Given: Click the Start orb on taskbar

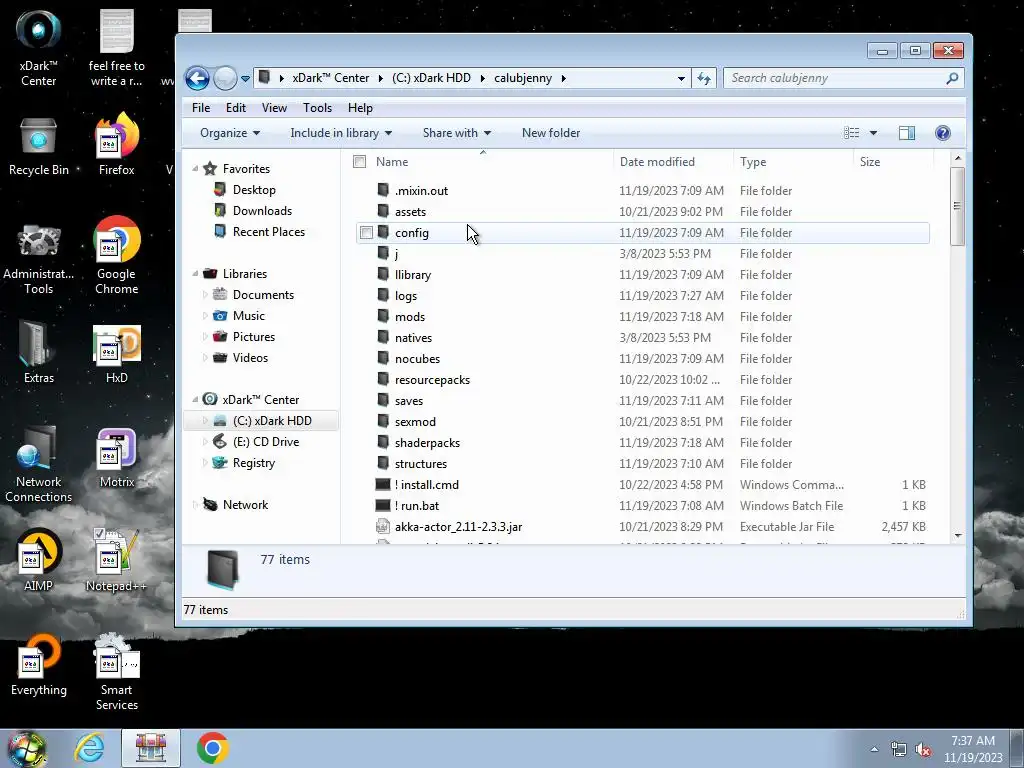Looking at the screenshot, I should click(26, 748).
